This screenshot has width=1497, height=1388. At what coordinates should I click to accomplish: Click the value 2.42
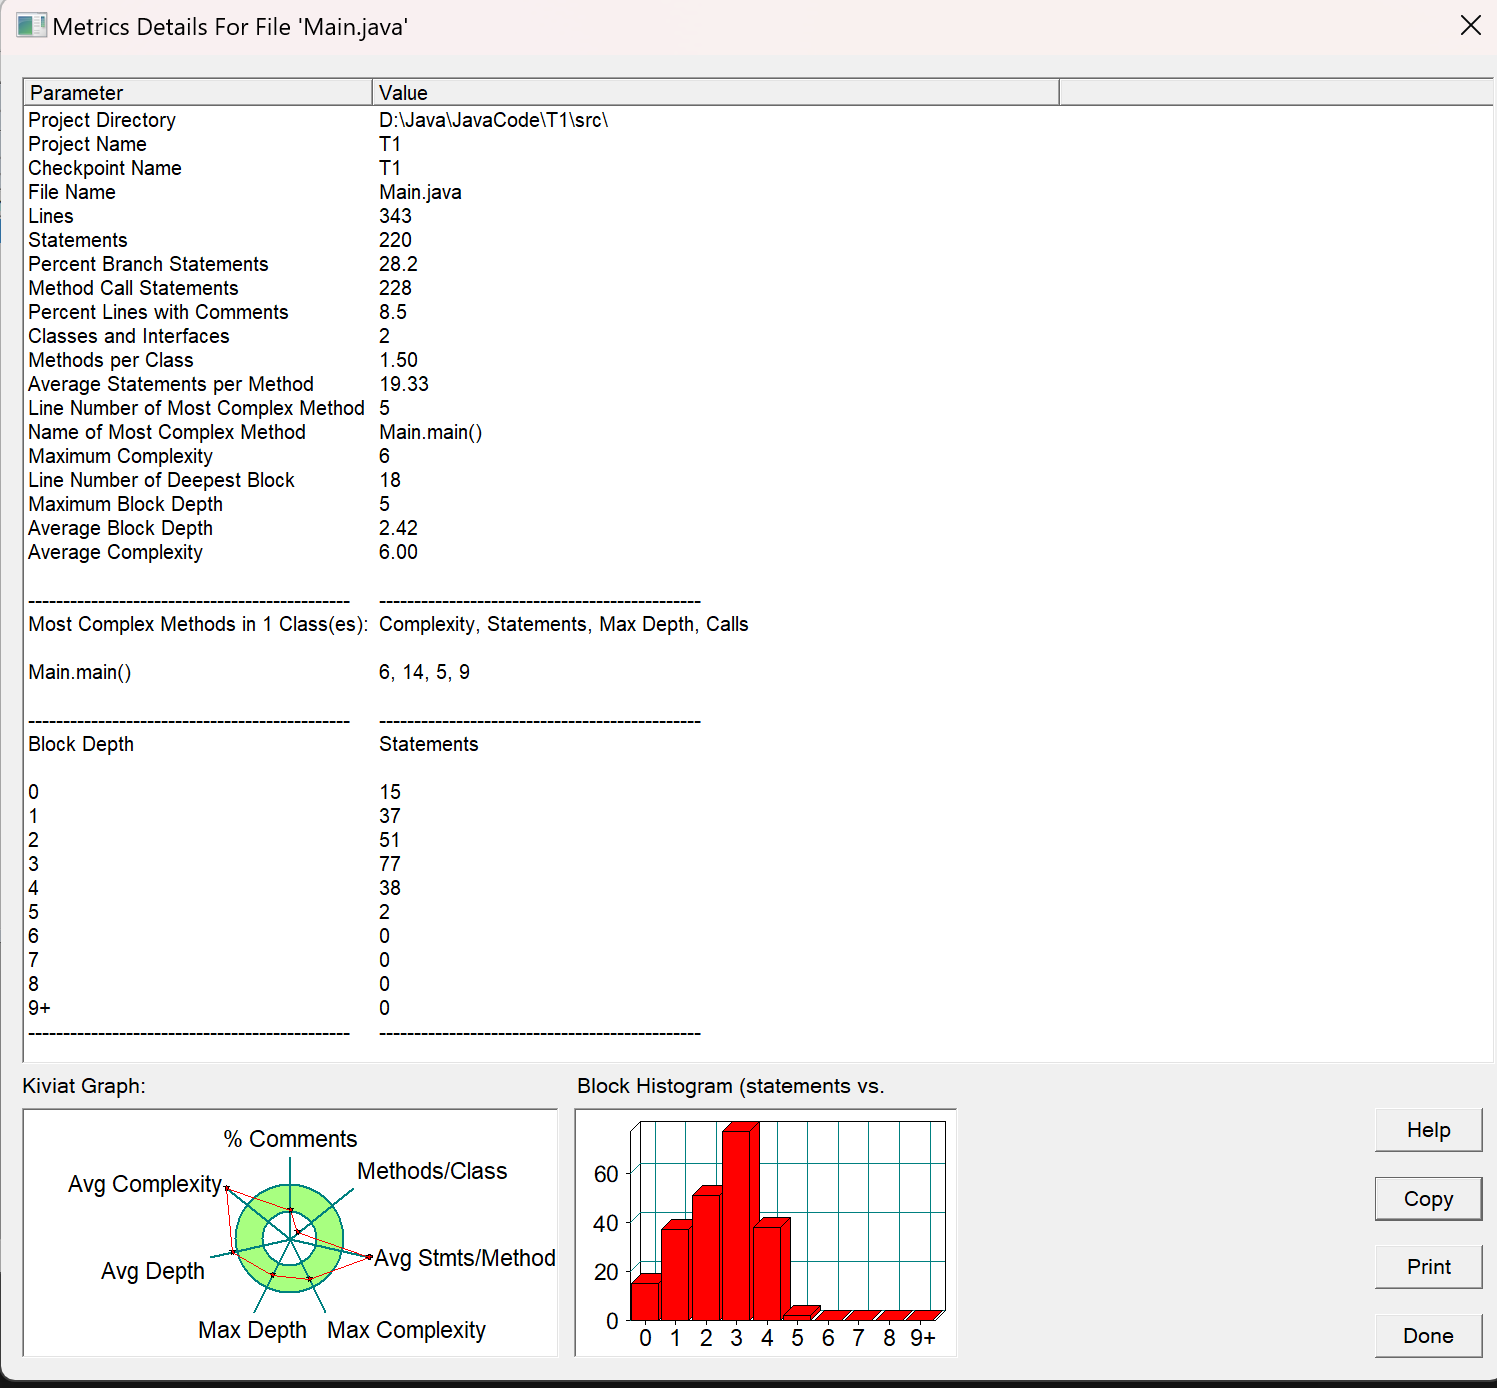coord(398,528)
